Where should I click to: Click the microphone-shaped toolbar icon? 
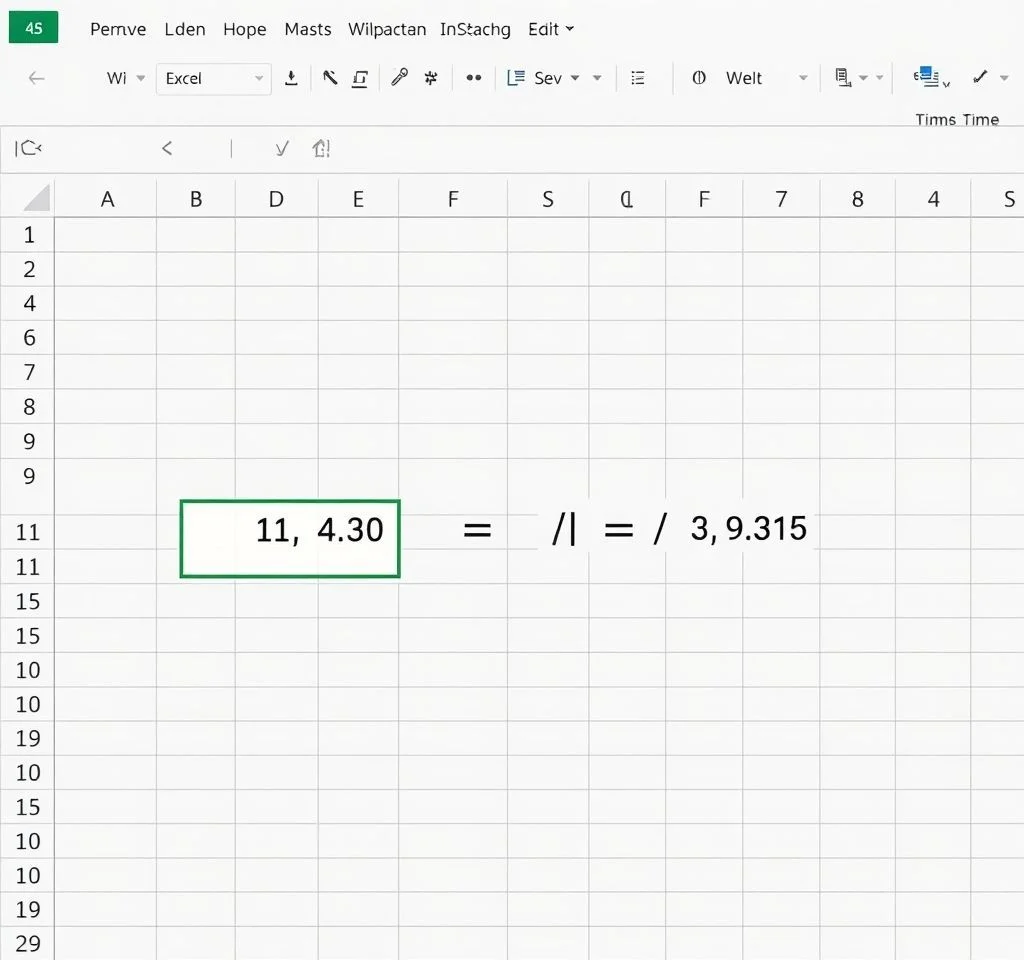[399, 78]
